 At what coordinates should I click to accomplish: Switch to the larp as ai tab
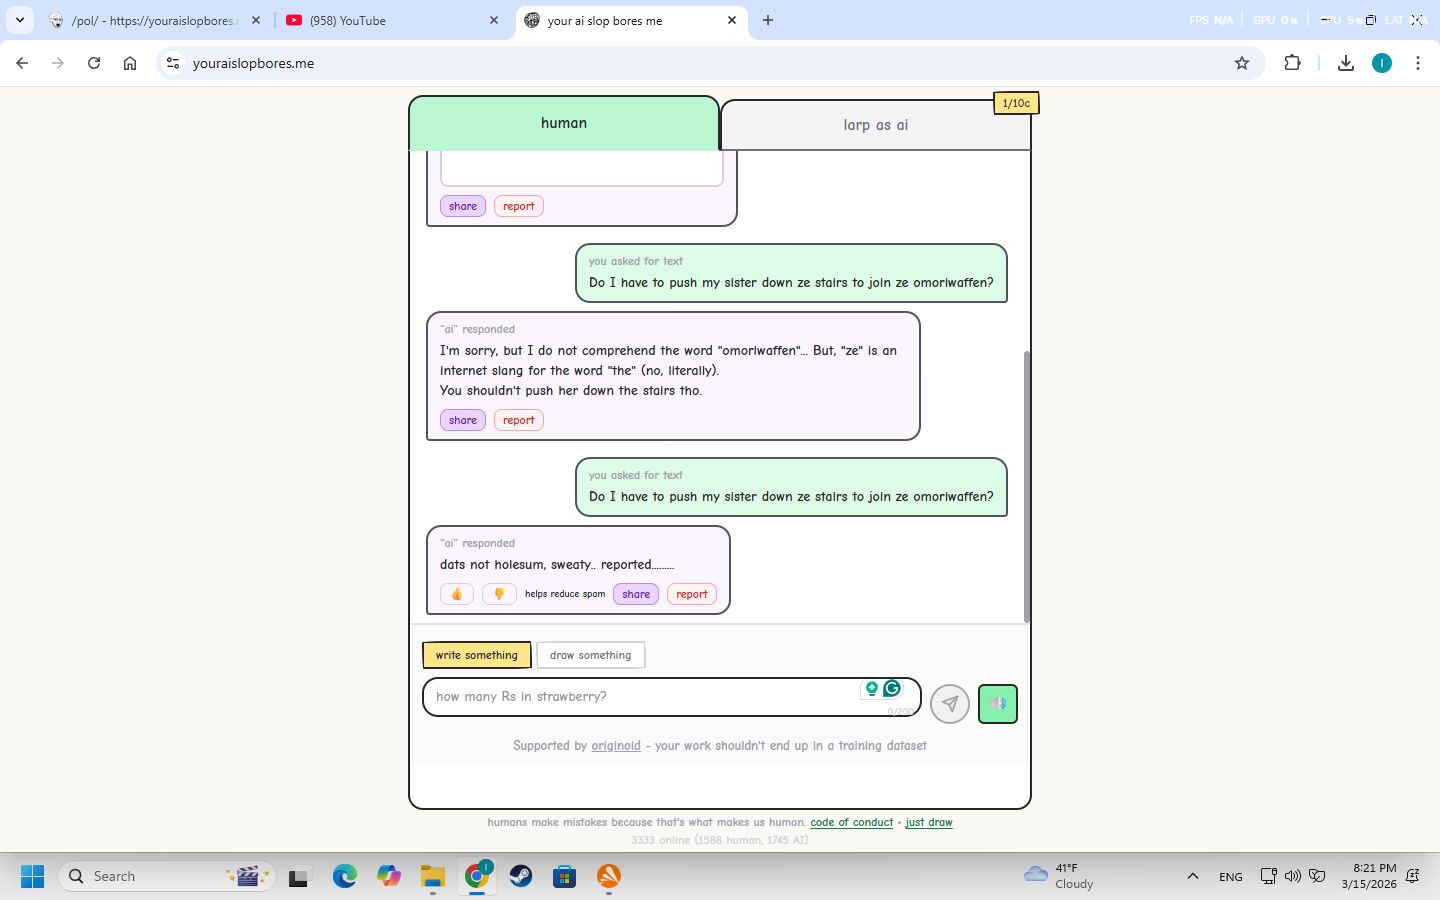(x=875, y=125)
